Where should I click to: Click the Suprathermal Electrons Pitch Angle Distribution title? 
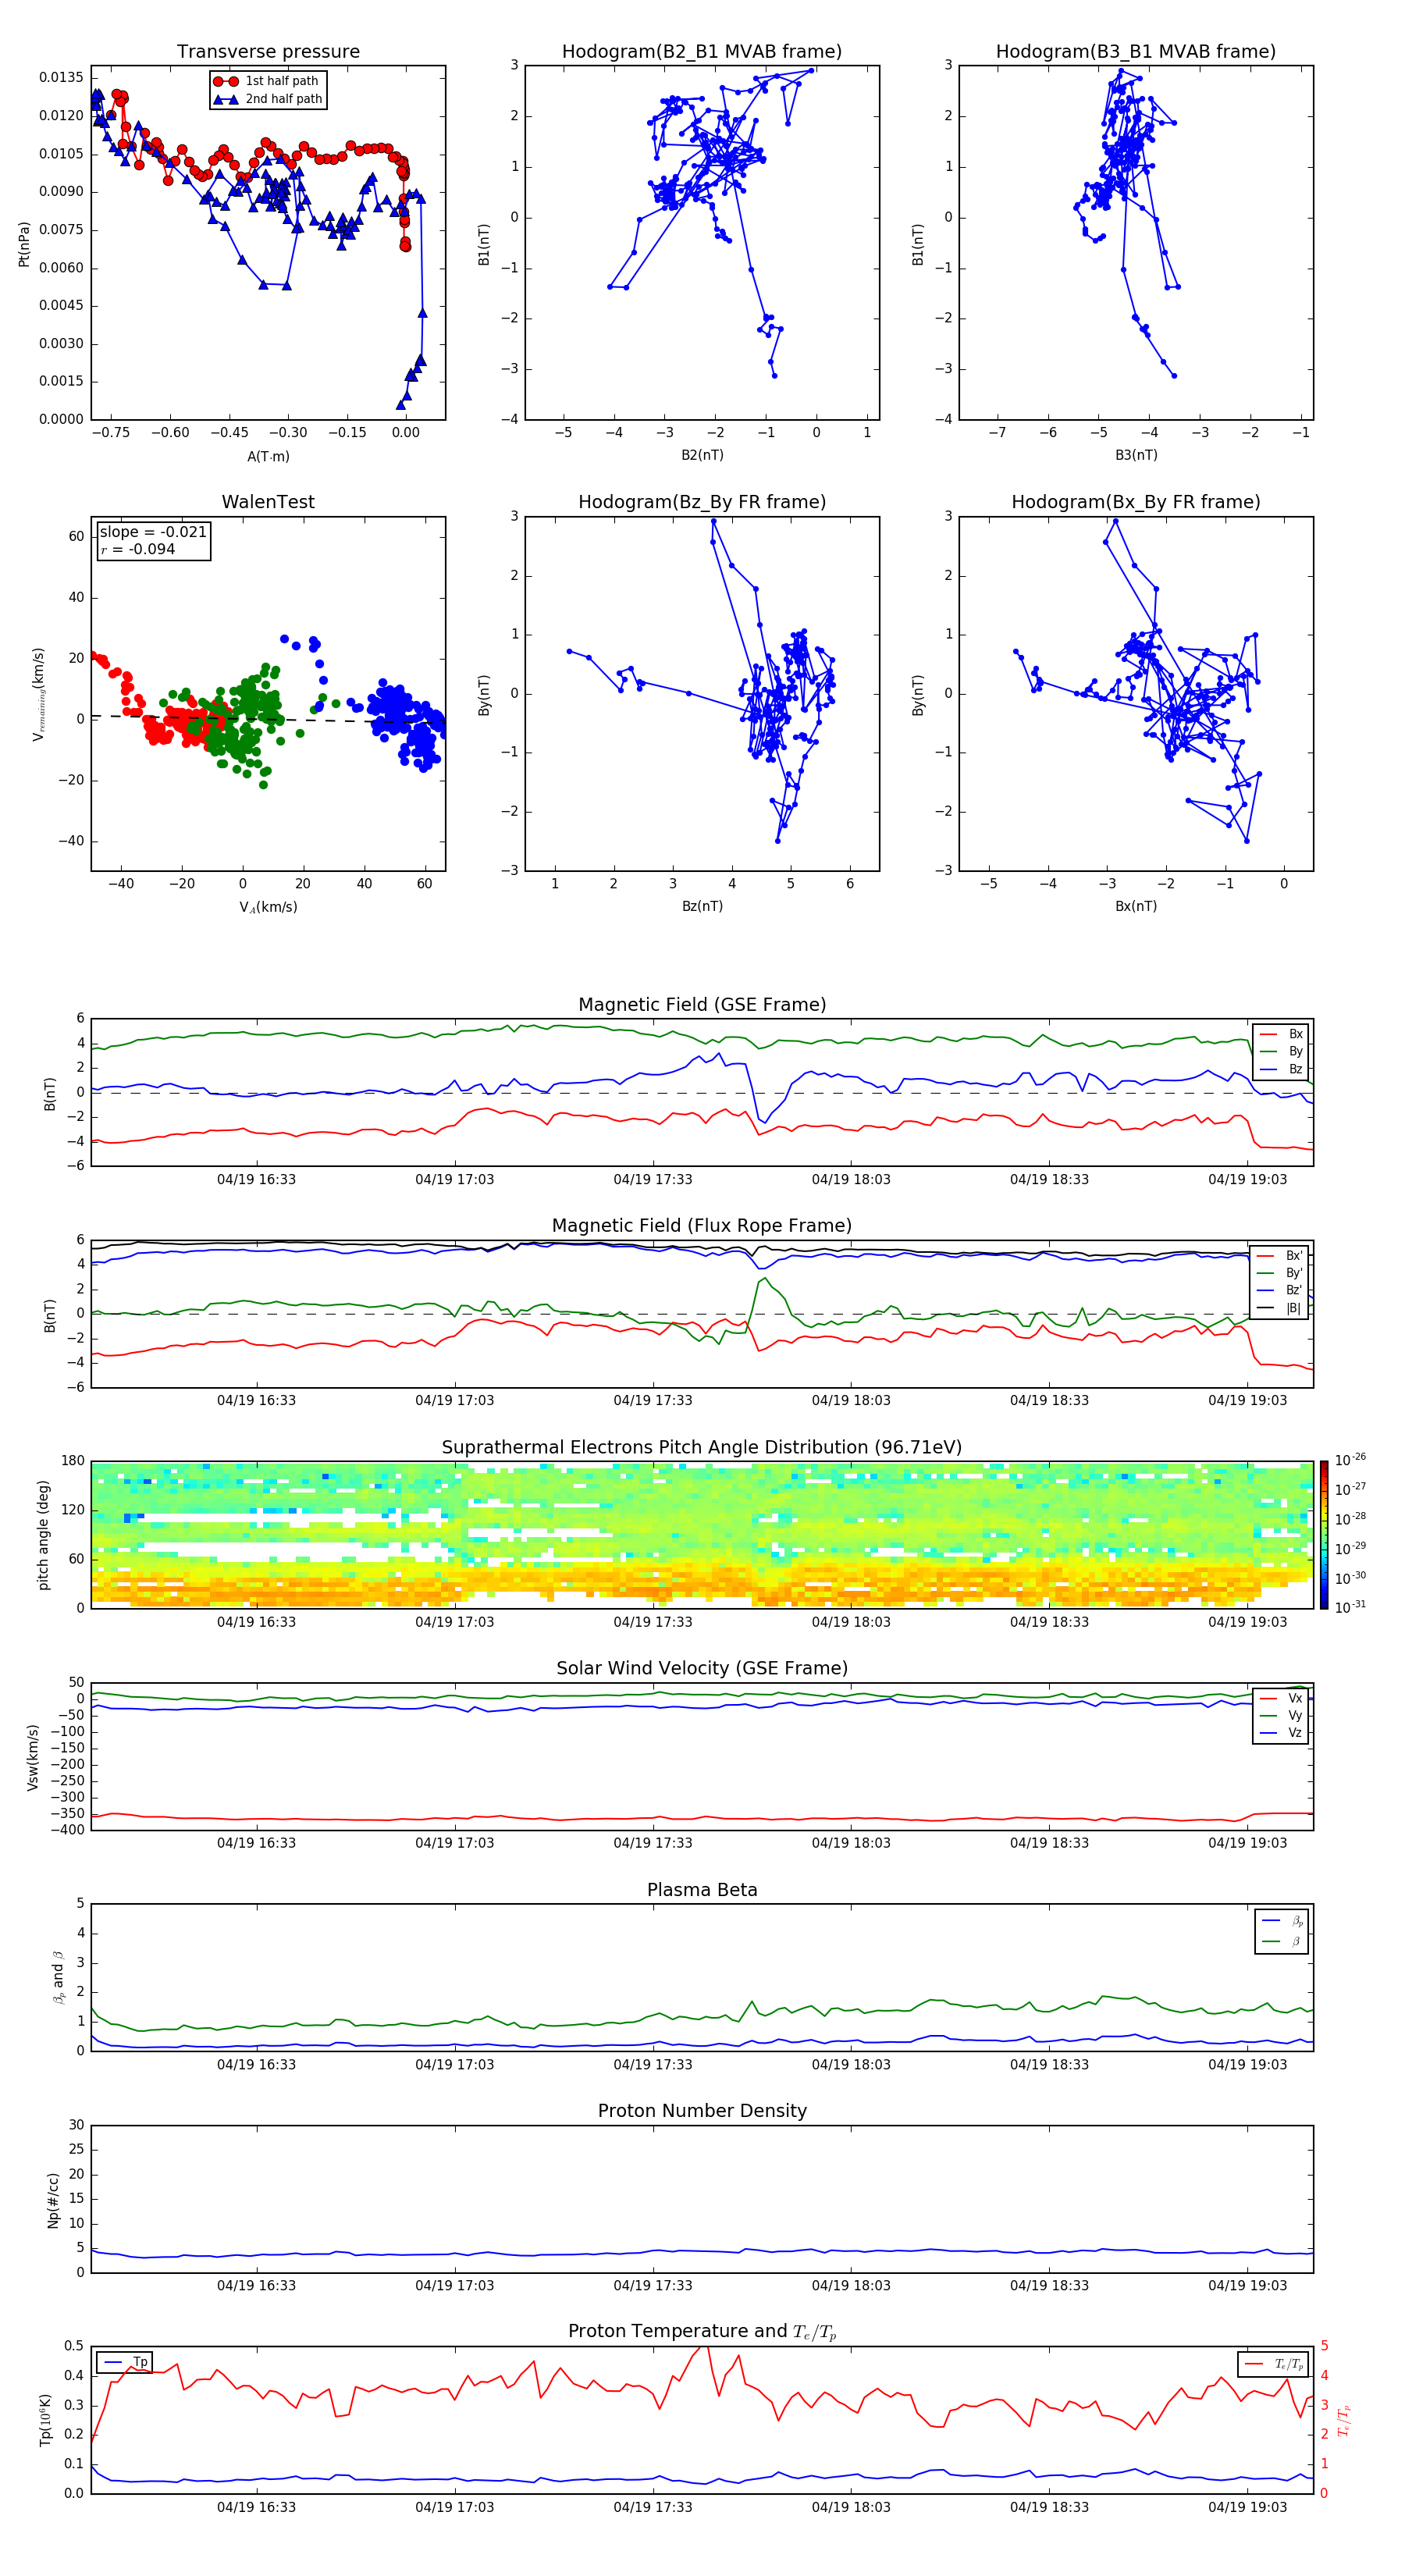702,1447
